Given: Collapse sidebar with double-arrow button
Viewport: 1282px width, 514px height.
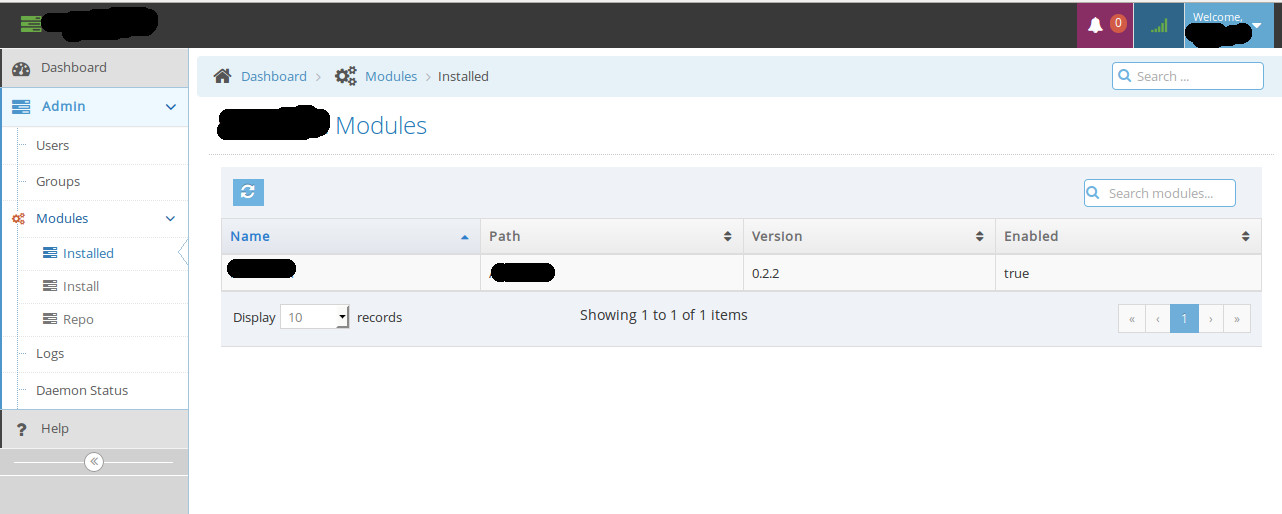Looking at the screenshot, I should point(94,462).
